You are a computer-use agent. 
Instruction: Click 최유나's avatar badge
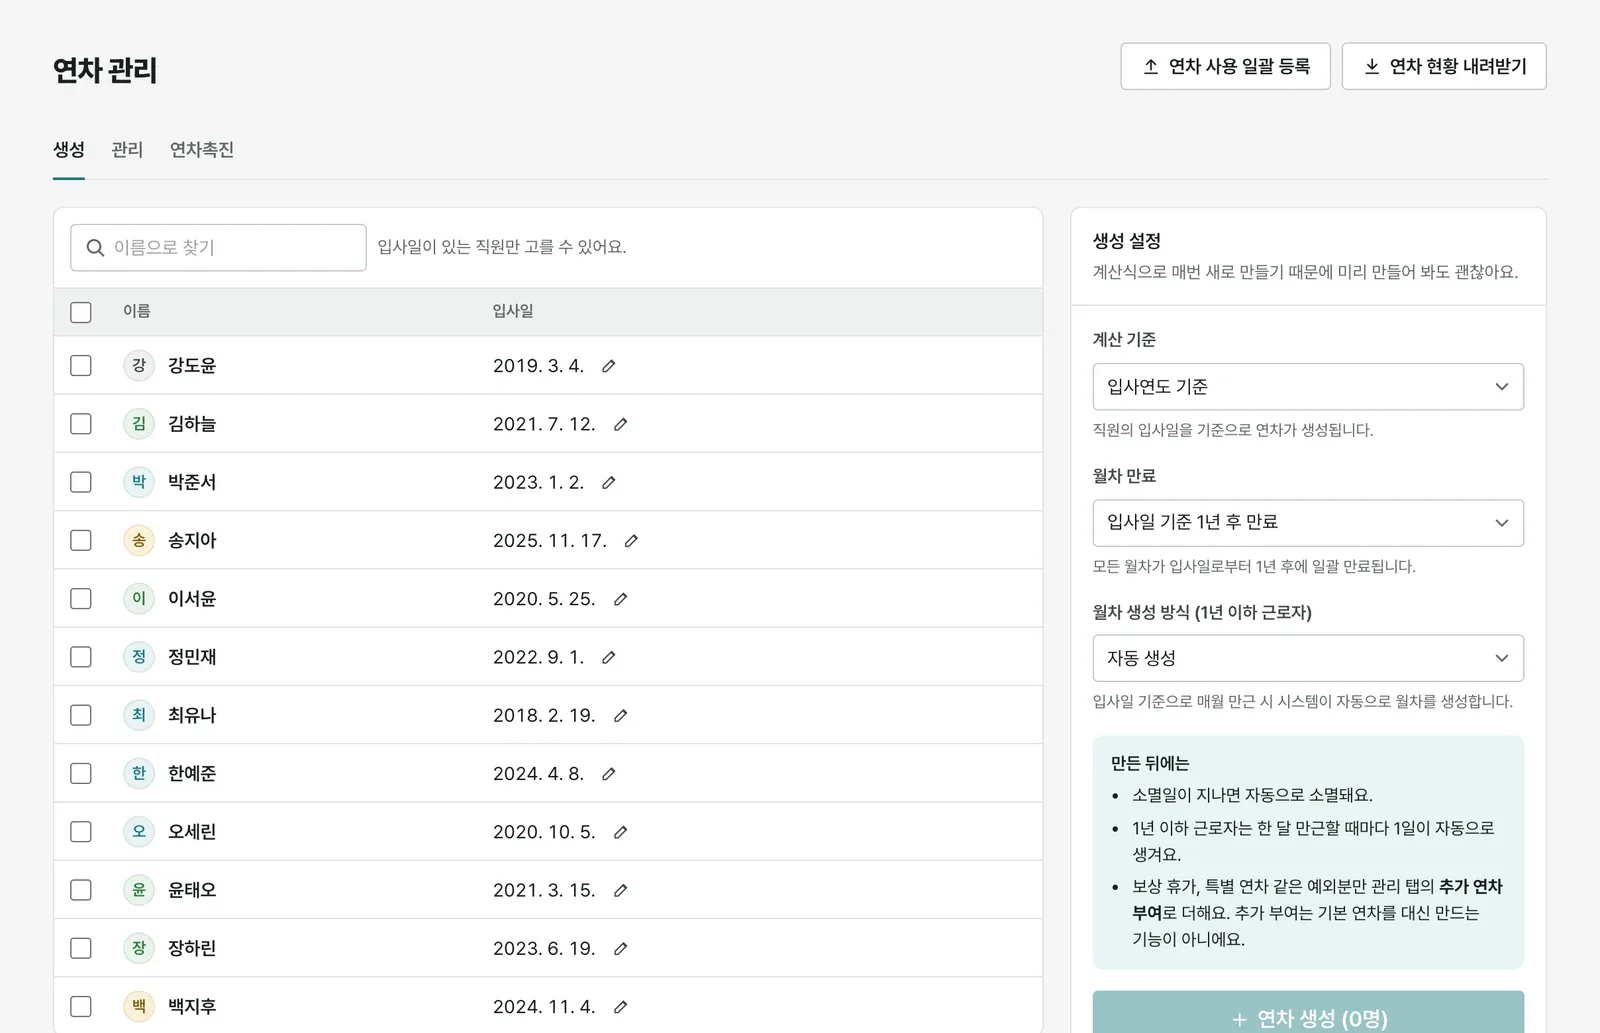point(139,715)
